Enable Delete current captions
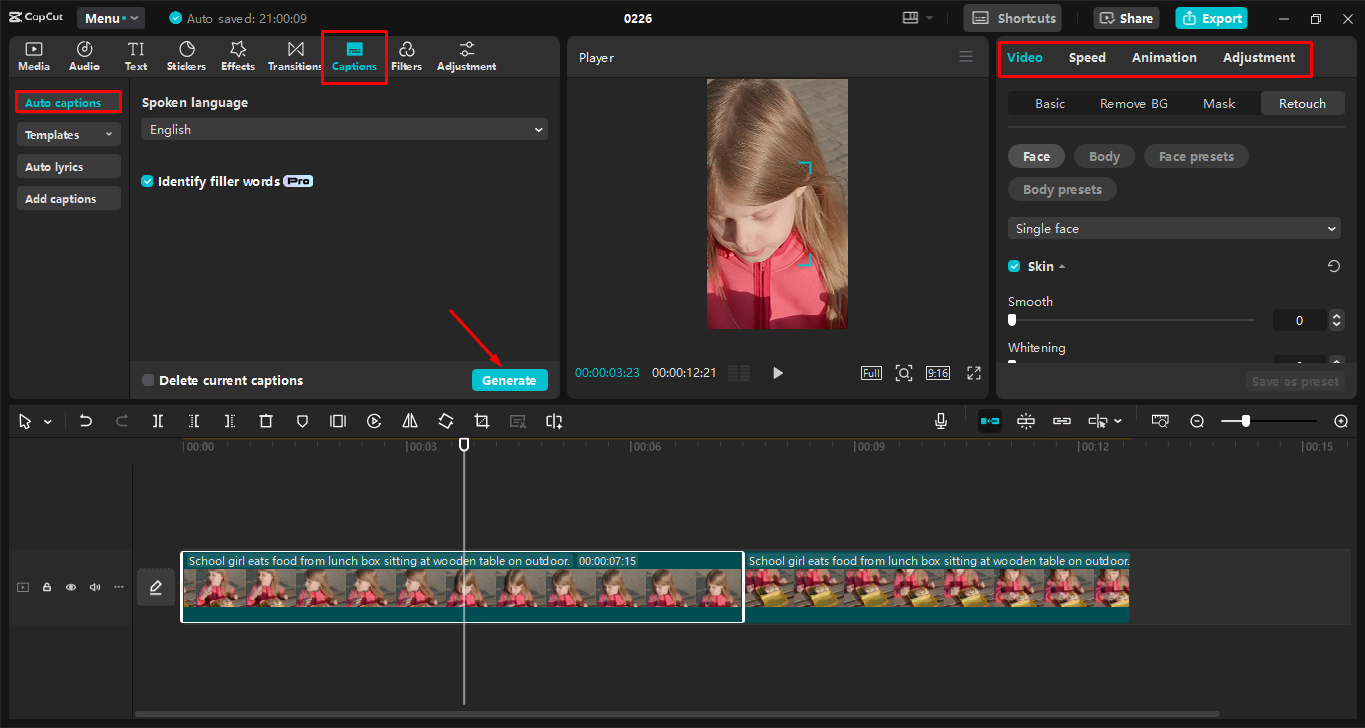 [x=147, y=380]
